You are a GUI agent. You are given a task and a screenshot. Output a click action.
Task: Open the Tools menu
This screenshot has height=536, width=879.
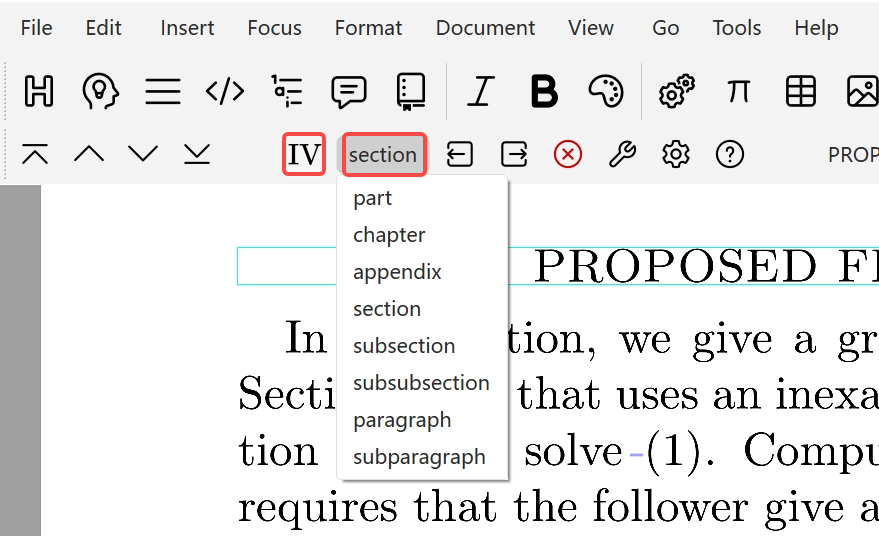tap(737, 28)
